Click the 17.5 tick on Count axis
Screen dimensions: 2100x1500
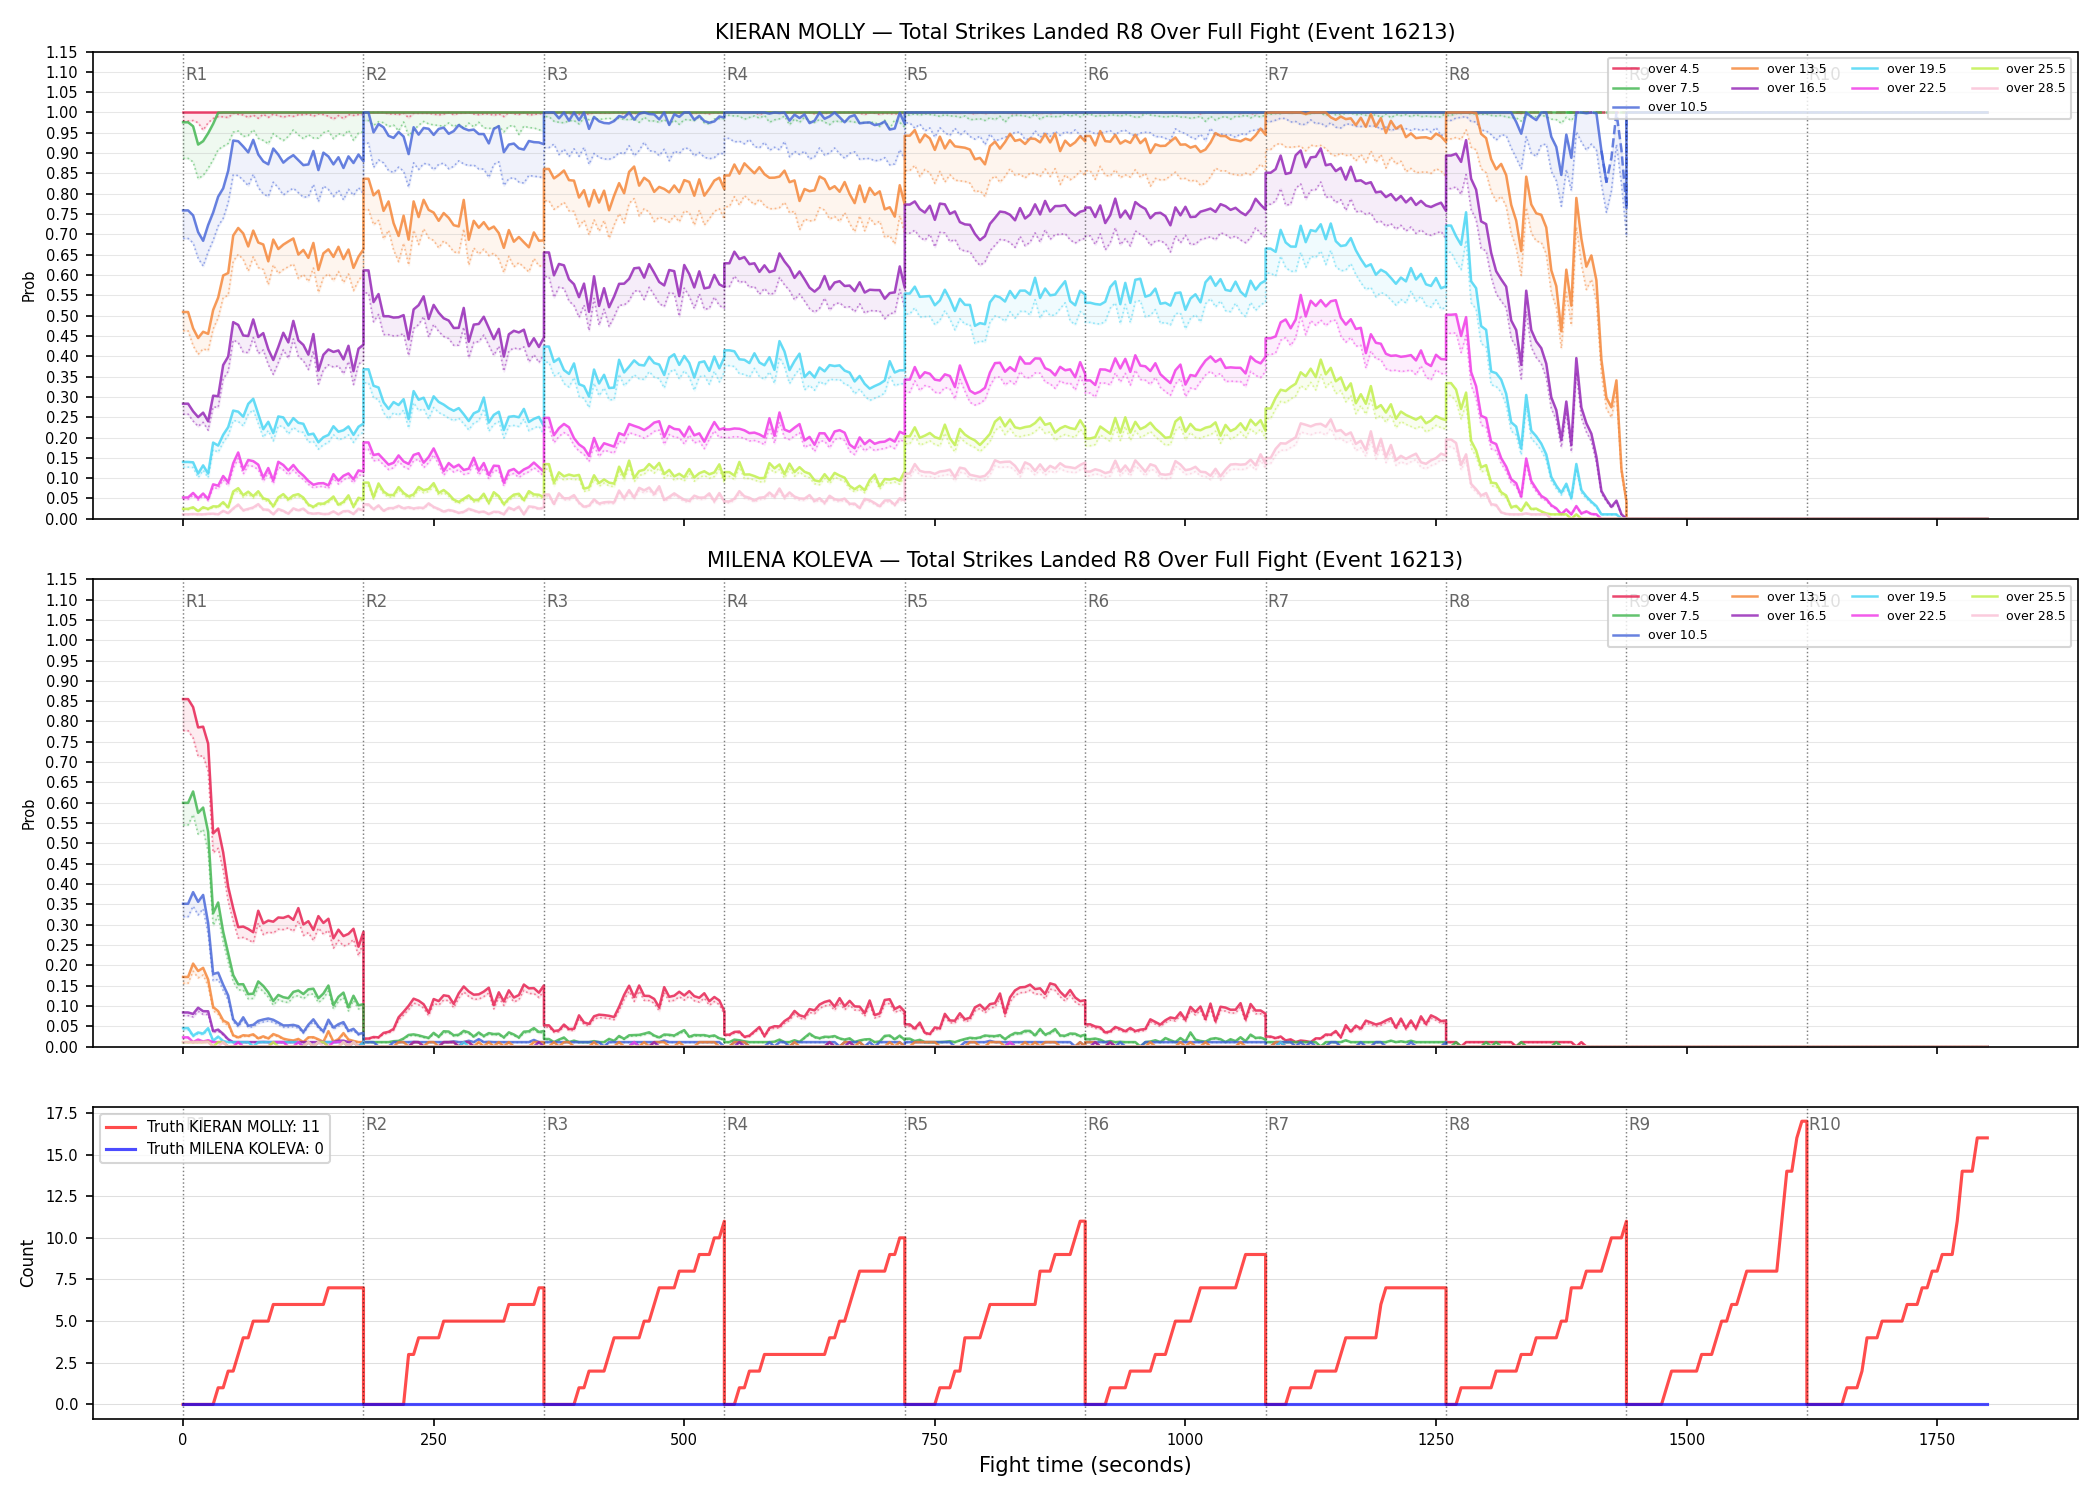(x=62, y=1113)
